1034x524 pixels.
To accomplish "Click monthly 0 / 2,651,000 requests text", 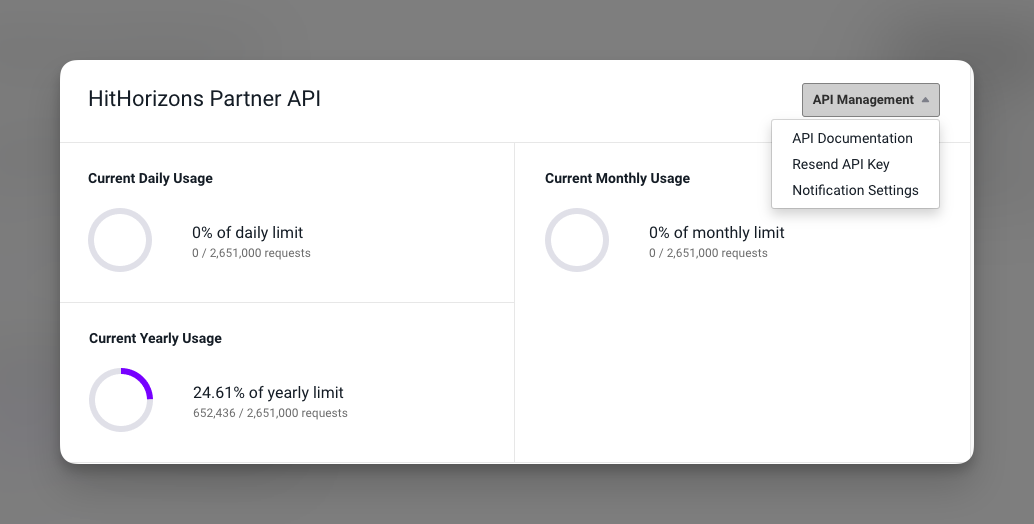I will pyautogui.click(x=708, y=253).
